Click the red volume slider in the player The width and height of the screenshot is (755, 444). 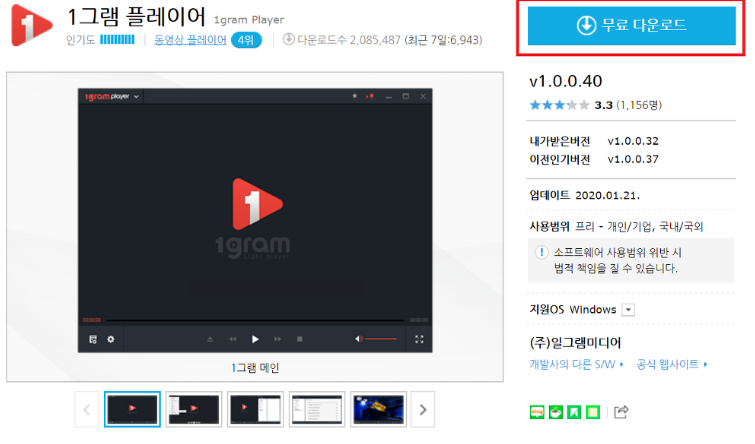pyautogui.click(x=381, y=339)
